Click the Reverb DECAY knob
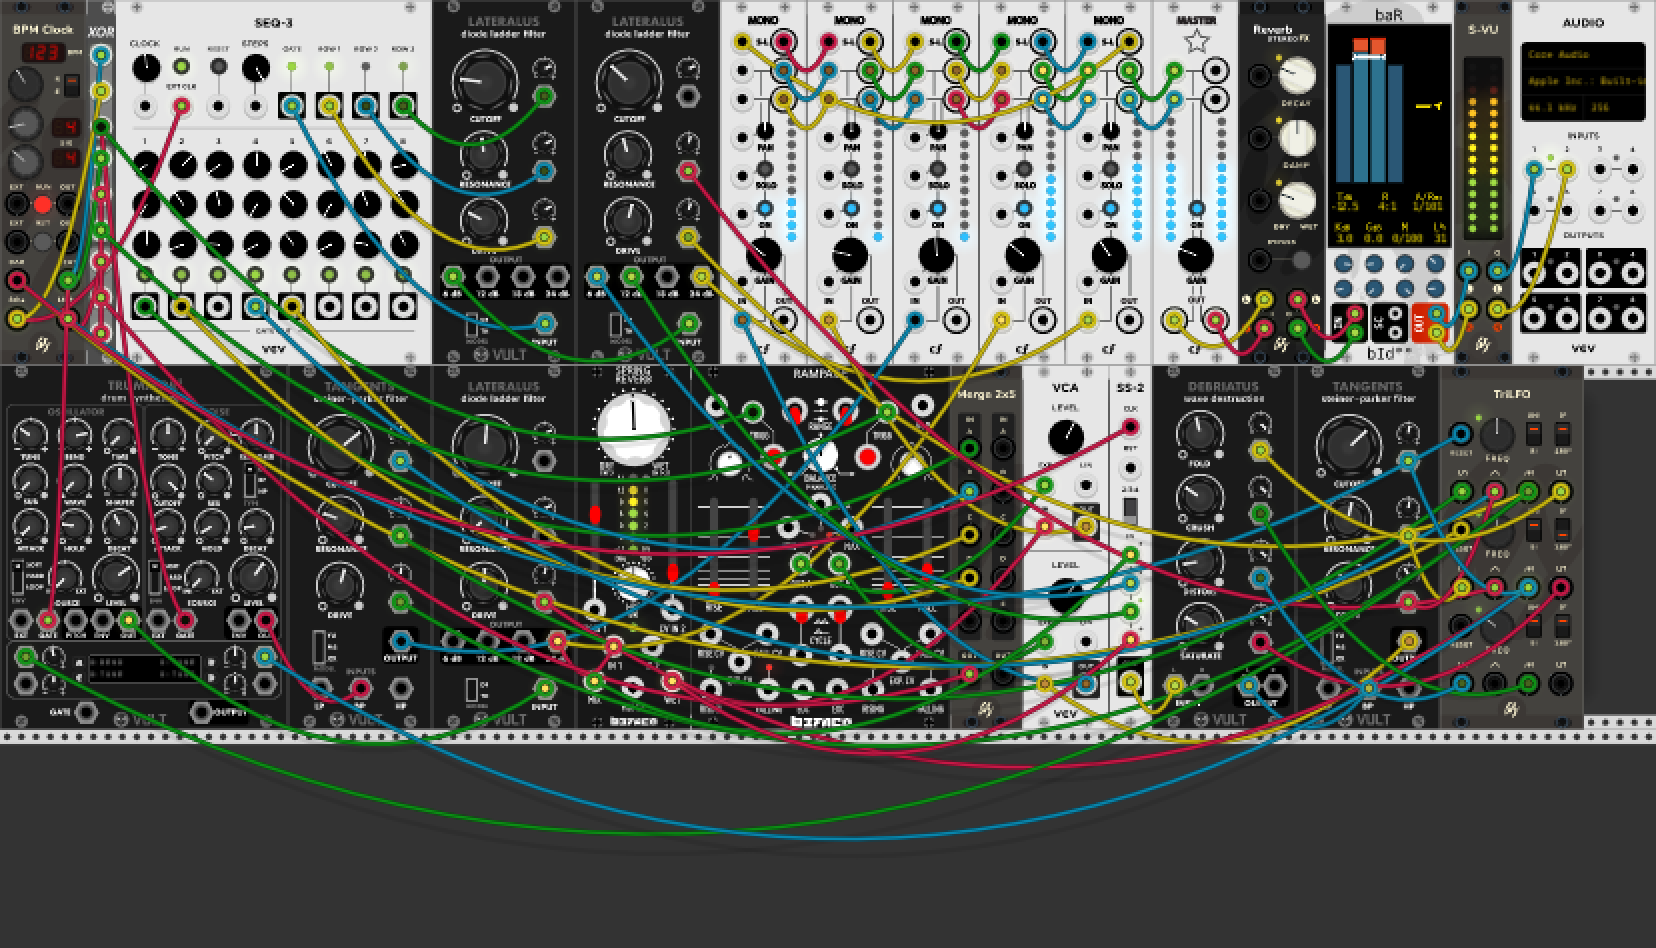The width and height of the screenshot is (1656, 948). (1297, 74)
